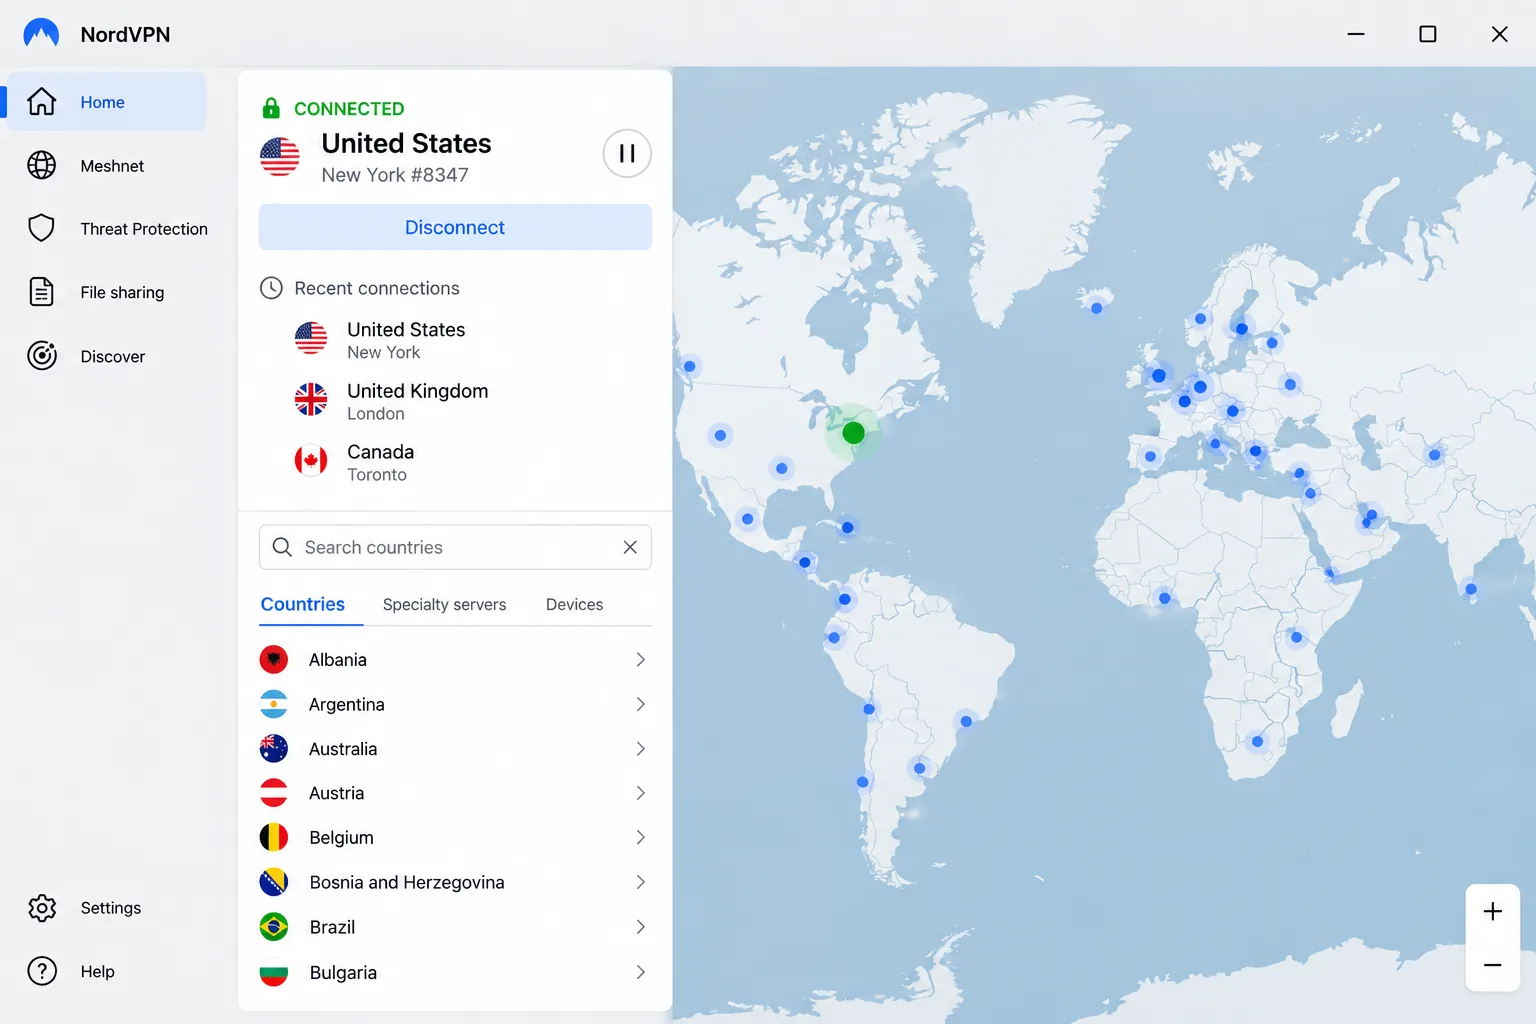Open the Meshnet menu item
The image size is (1536, 1024).
click(107, 165)
